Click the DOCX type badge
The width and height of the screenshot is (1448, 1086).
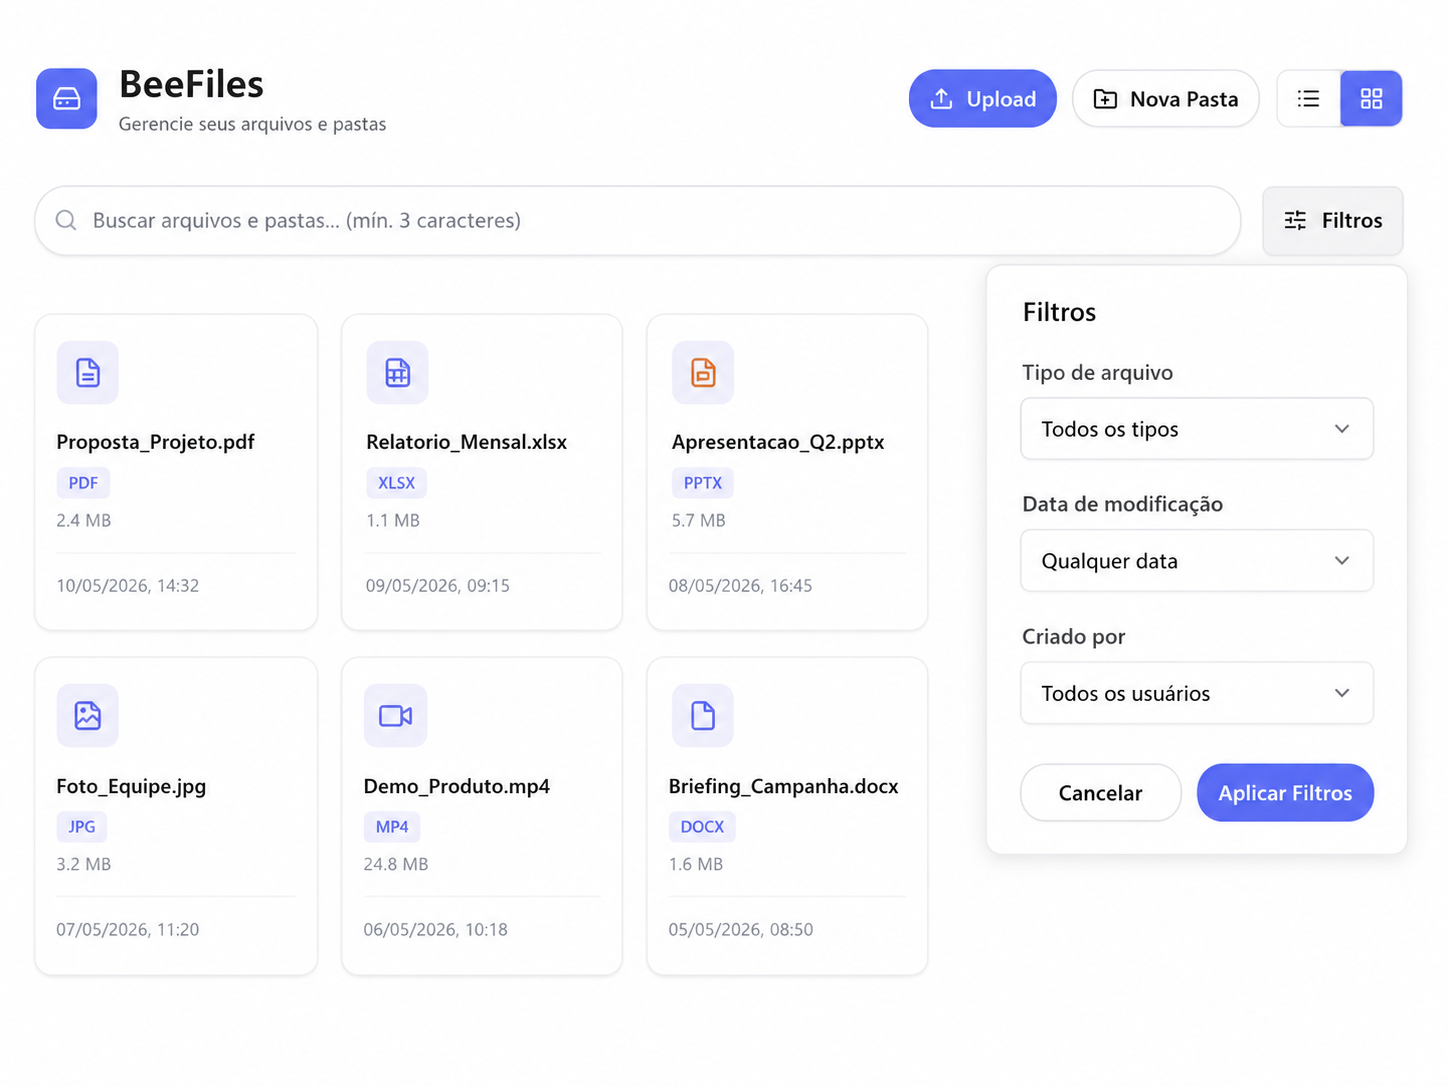(702, 827)
